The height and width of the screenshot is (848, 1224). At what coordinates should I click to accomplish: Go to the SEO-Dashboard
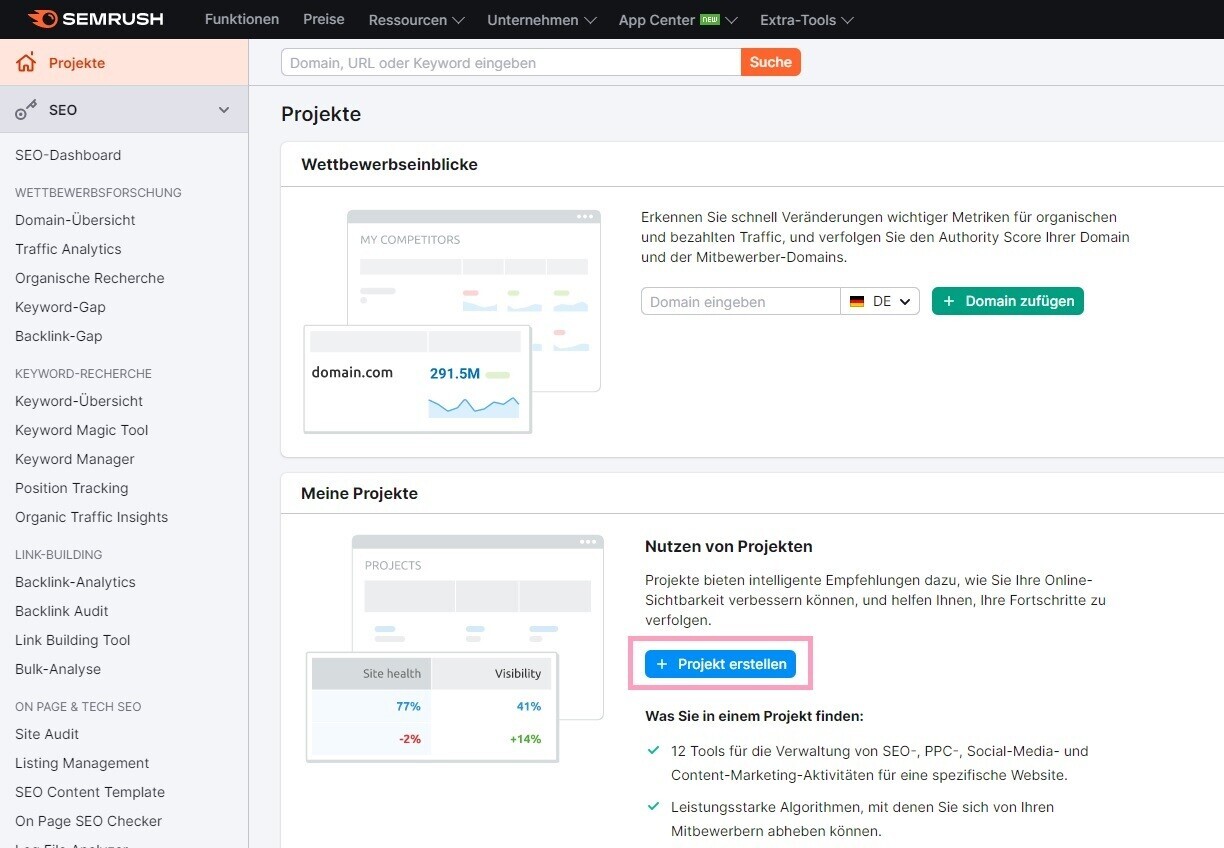[x=67, y=155]
